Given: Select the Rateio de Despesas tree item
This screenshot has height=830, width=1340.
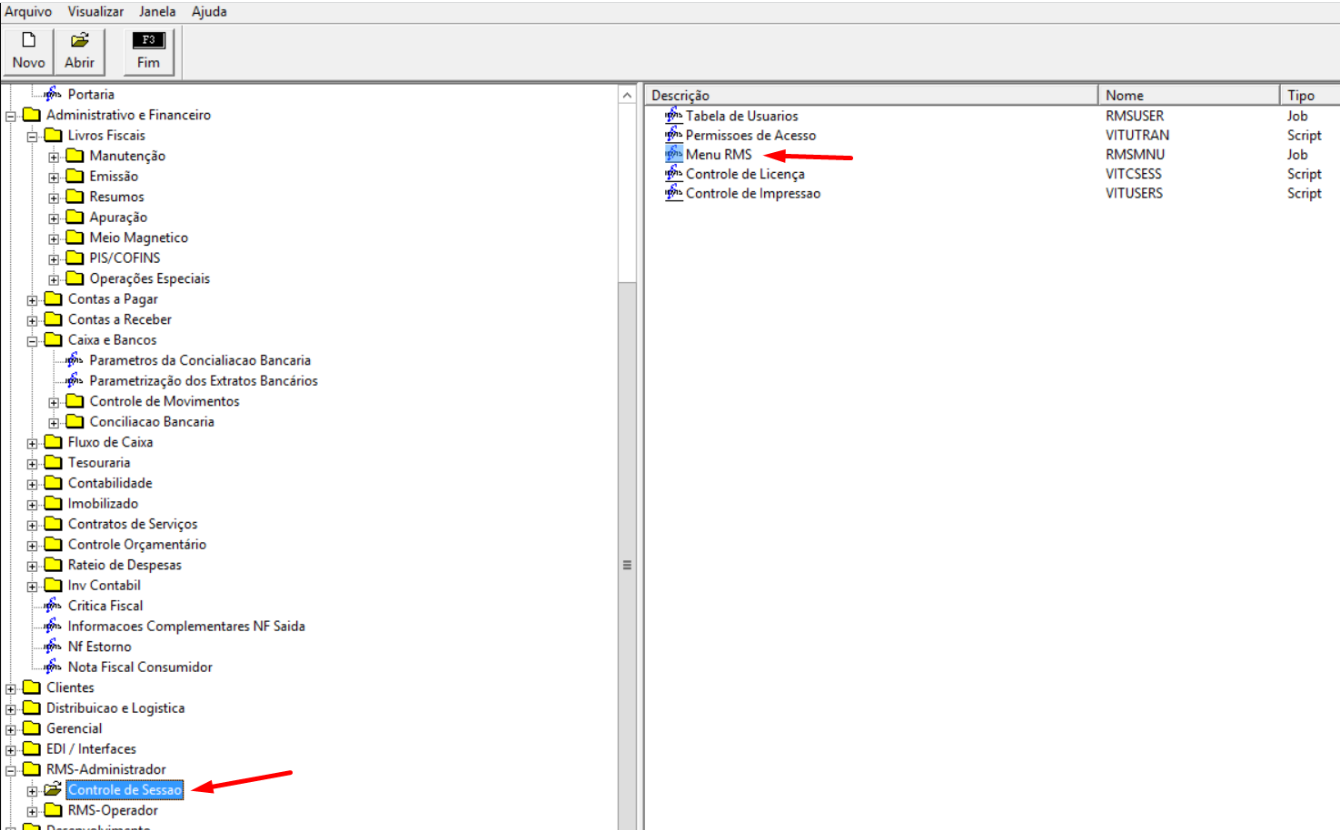Looking at the screenshot, I should [125, 565].
